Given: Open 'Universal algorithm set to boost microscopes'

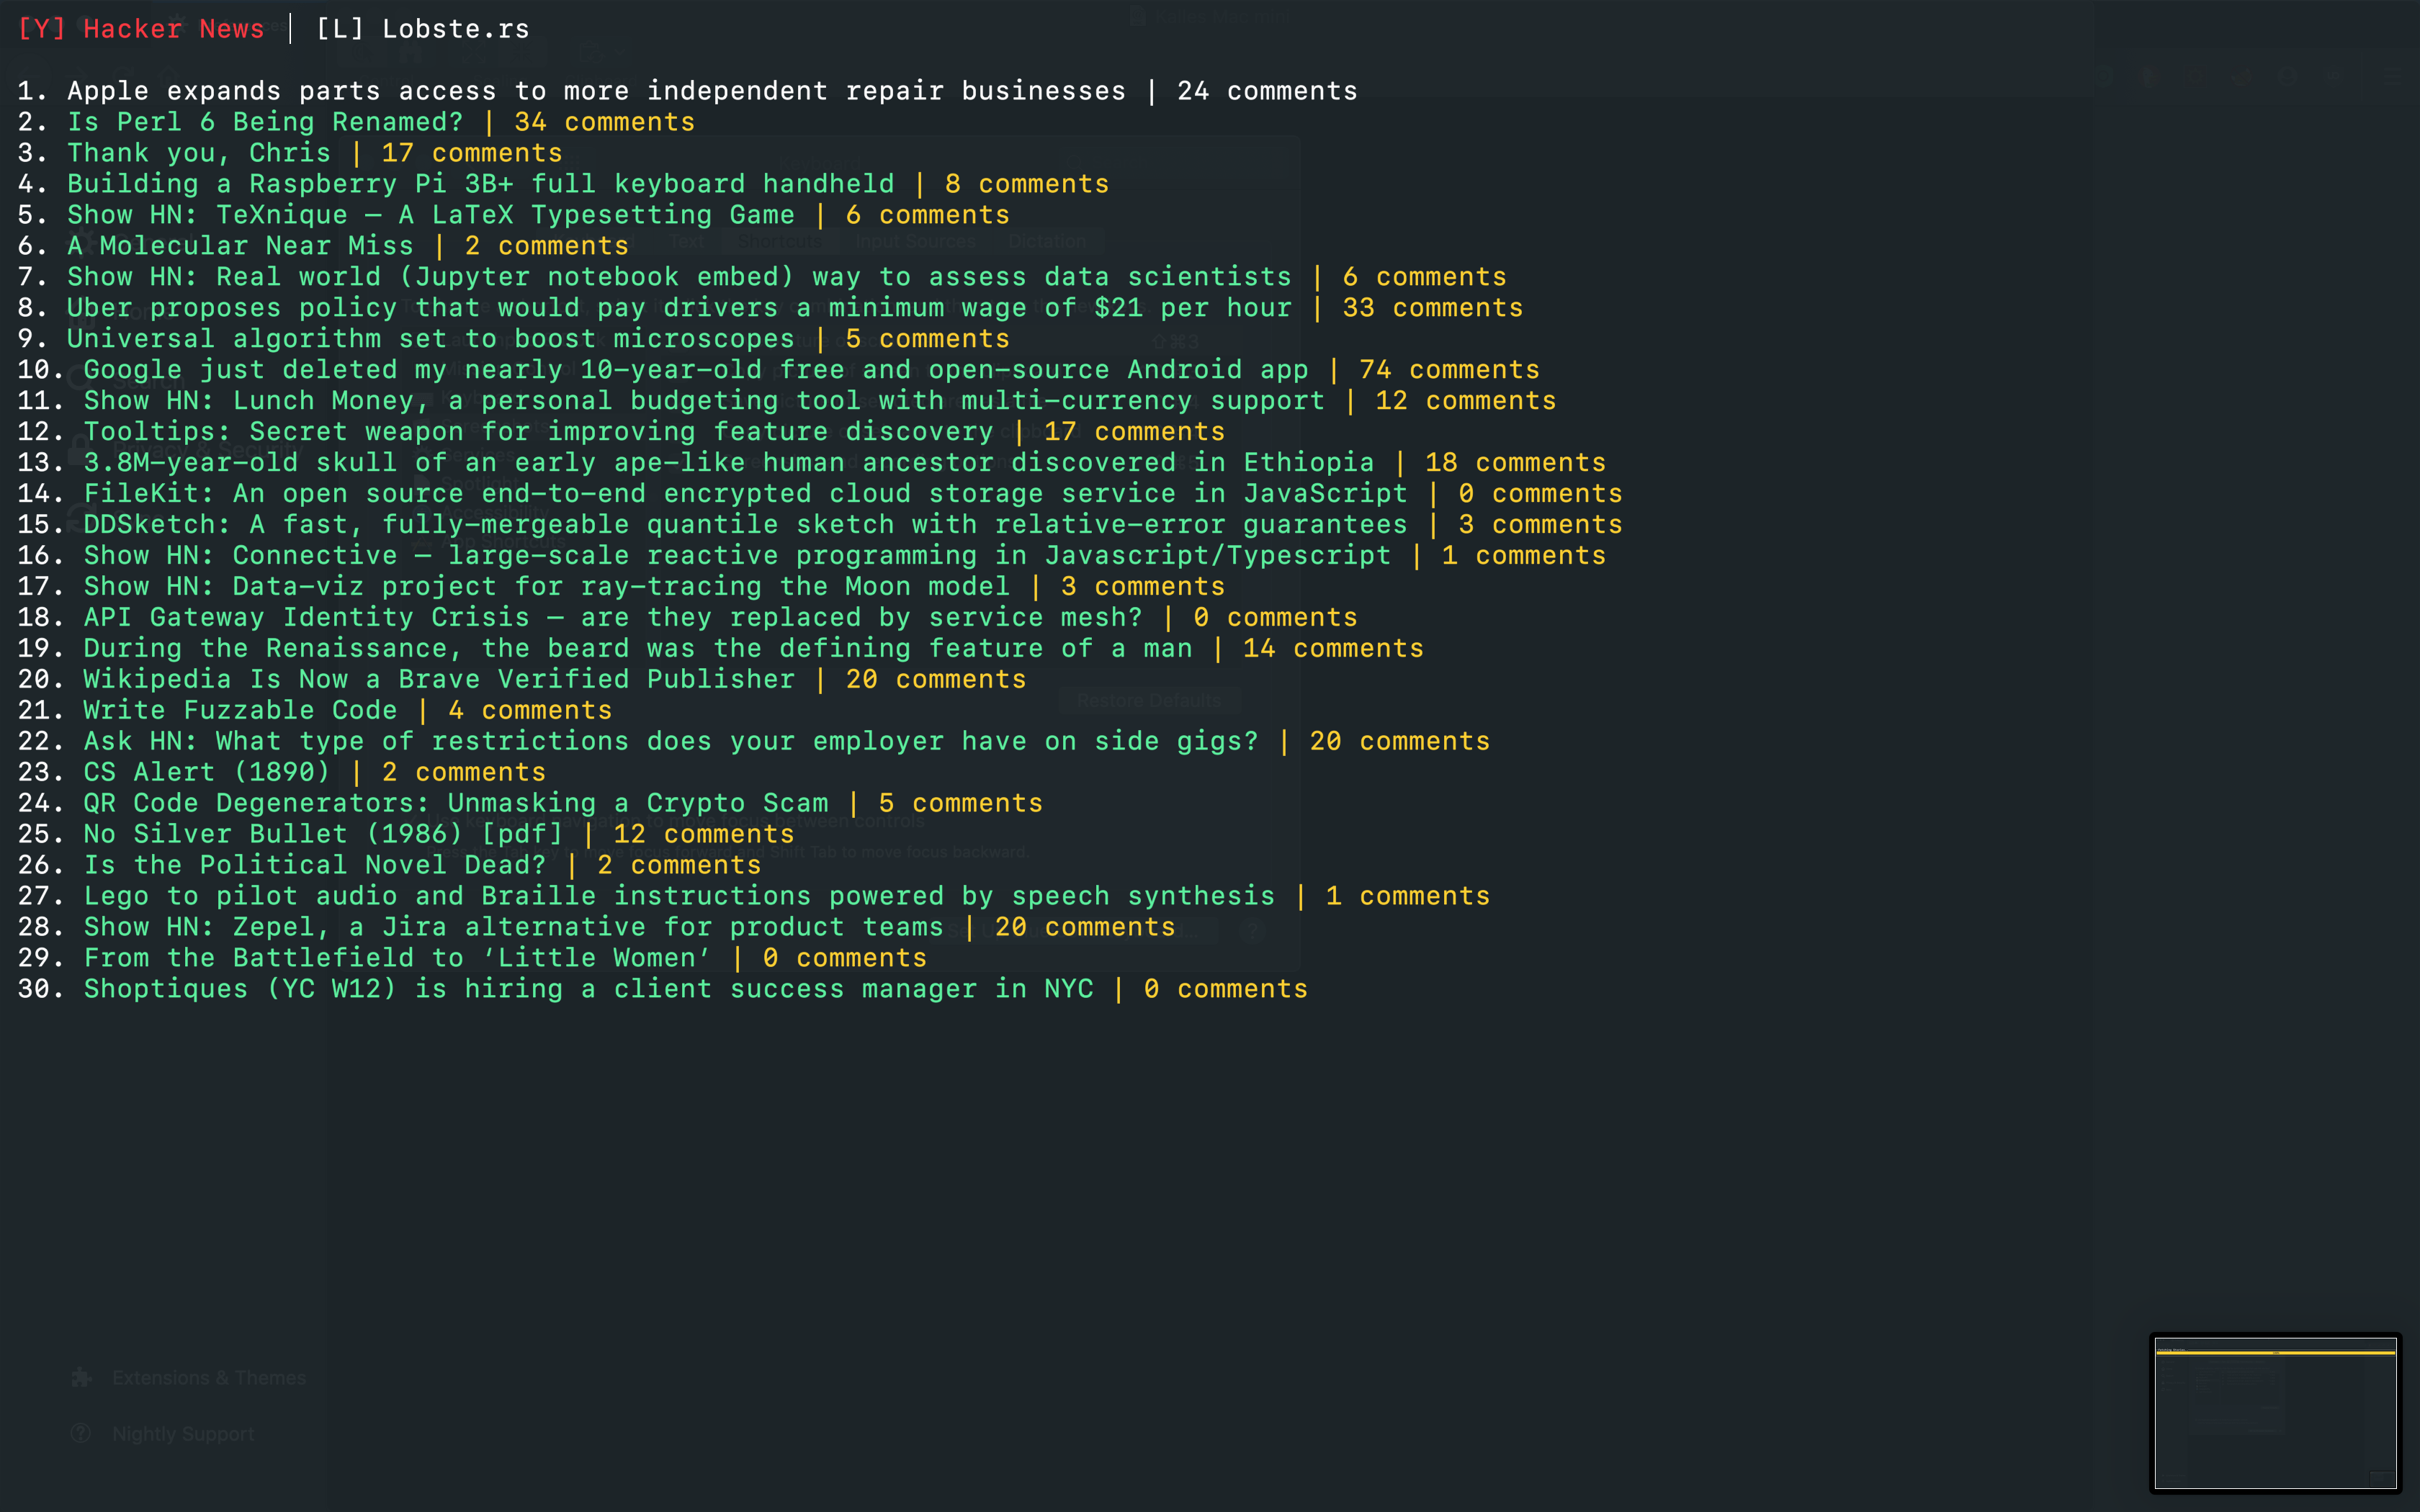Looking at the screenshot, I should [431, 339].
